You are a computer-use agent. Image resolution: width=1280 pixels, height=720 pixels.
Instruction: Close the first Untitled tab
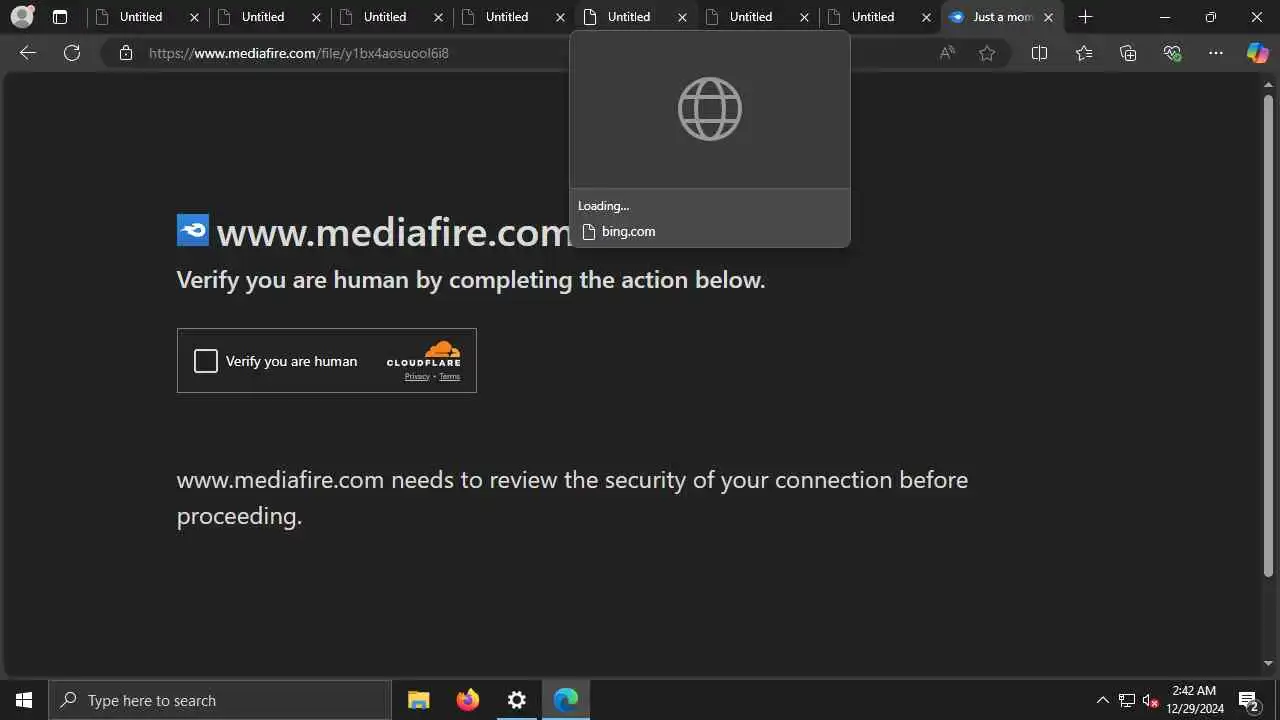[x=194, y=17]
